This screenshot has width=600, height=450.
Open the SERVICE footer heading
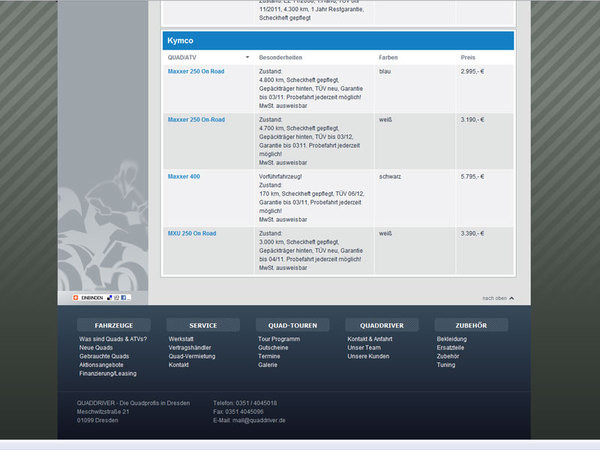(203, 325)
